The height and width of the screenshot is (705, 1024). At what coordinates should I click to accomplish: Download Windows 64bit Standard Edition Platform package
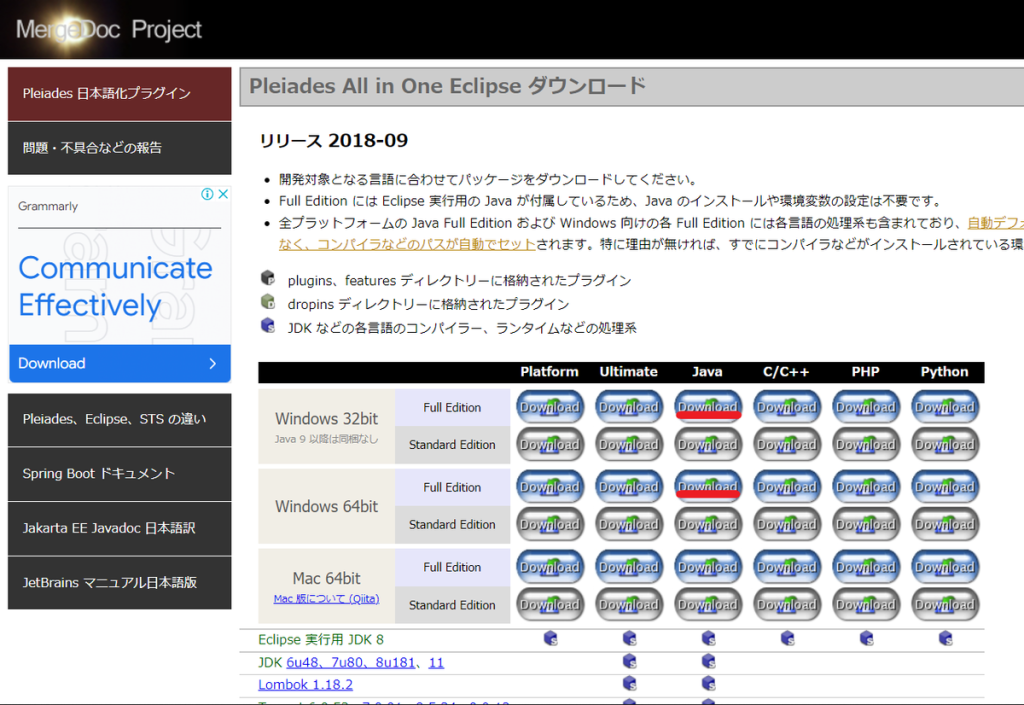point(549,524)
